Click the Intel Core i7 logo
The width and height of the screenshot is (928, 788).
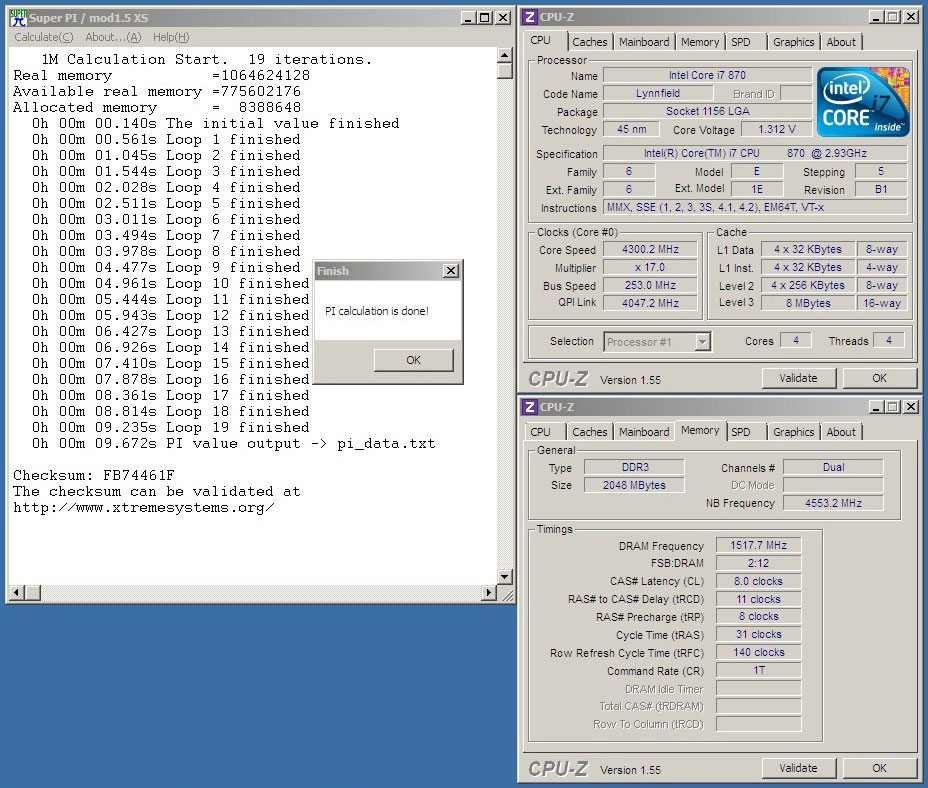[x=863, y=102]
